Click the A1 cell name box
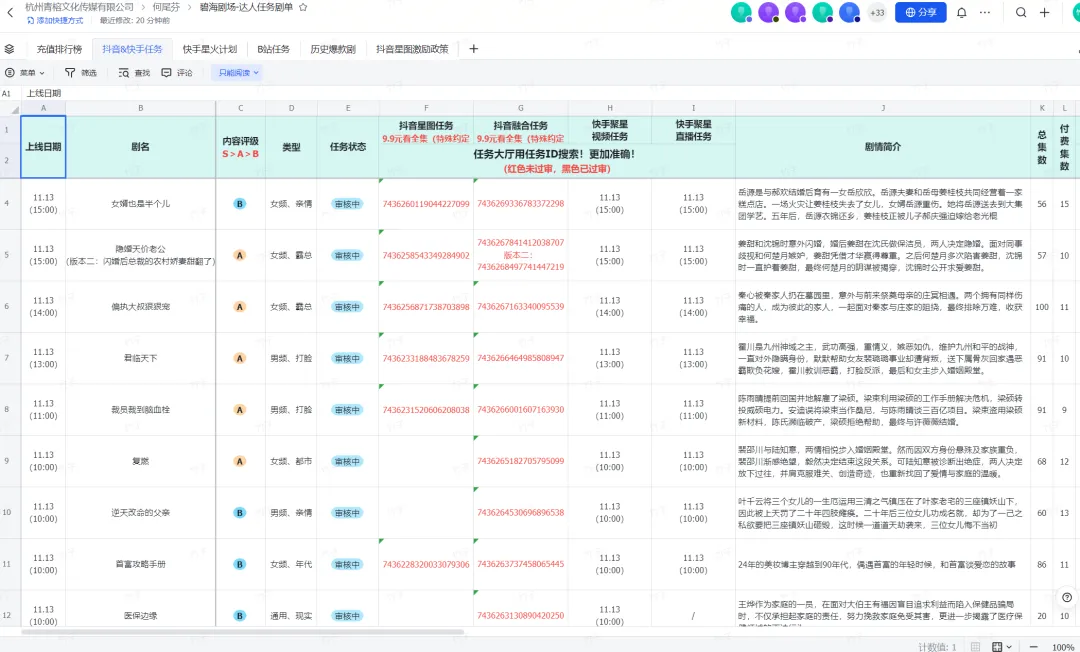This screenshot has width=1080, height=652. [7, 93]
